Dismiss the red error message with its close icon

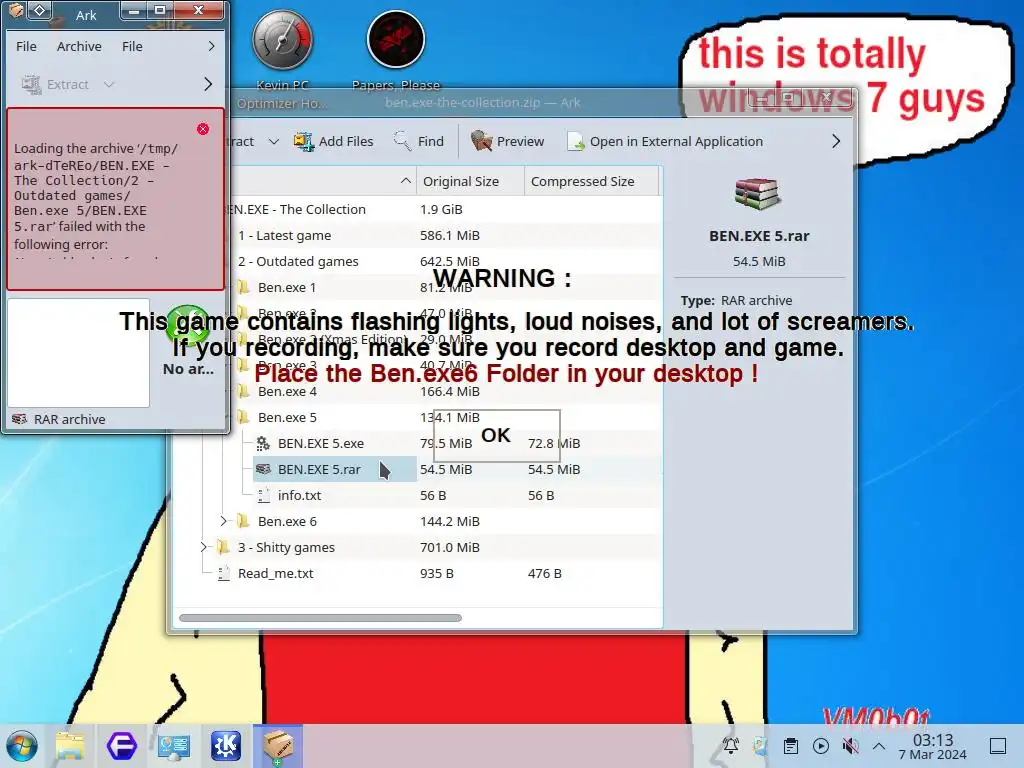coord(203,129)
